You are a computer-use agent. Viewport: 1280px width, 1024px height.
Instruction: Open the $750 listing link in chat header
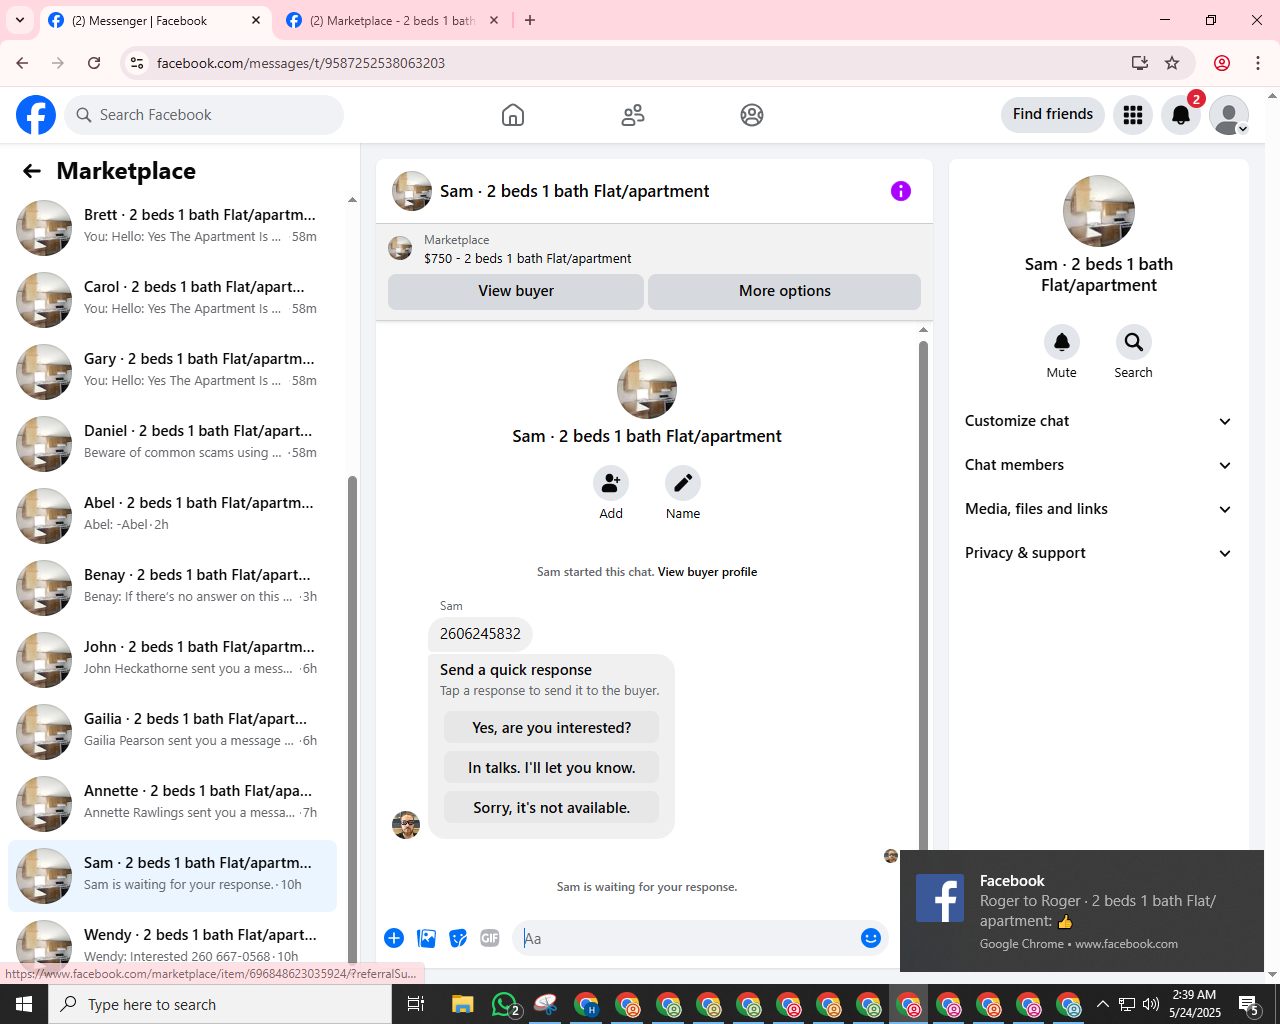click(527, 258)
